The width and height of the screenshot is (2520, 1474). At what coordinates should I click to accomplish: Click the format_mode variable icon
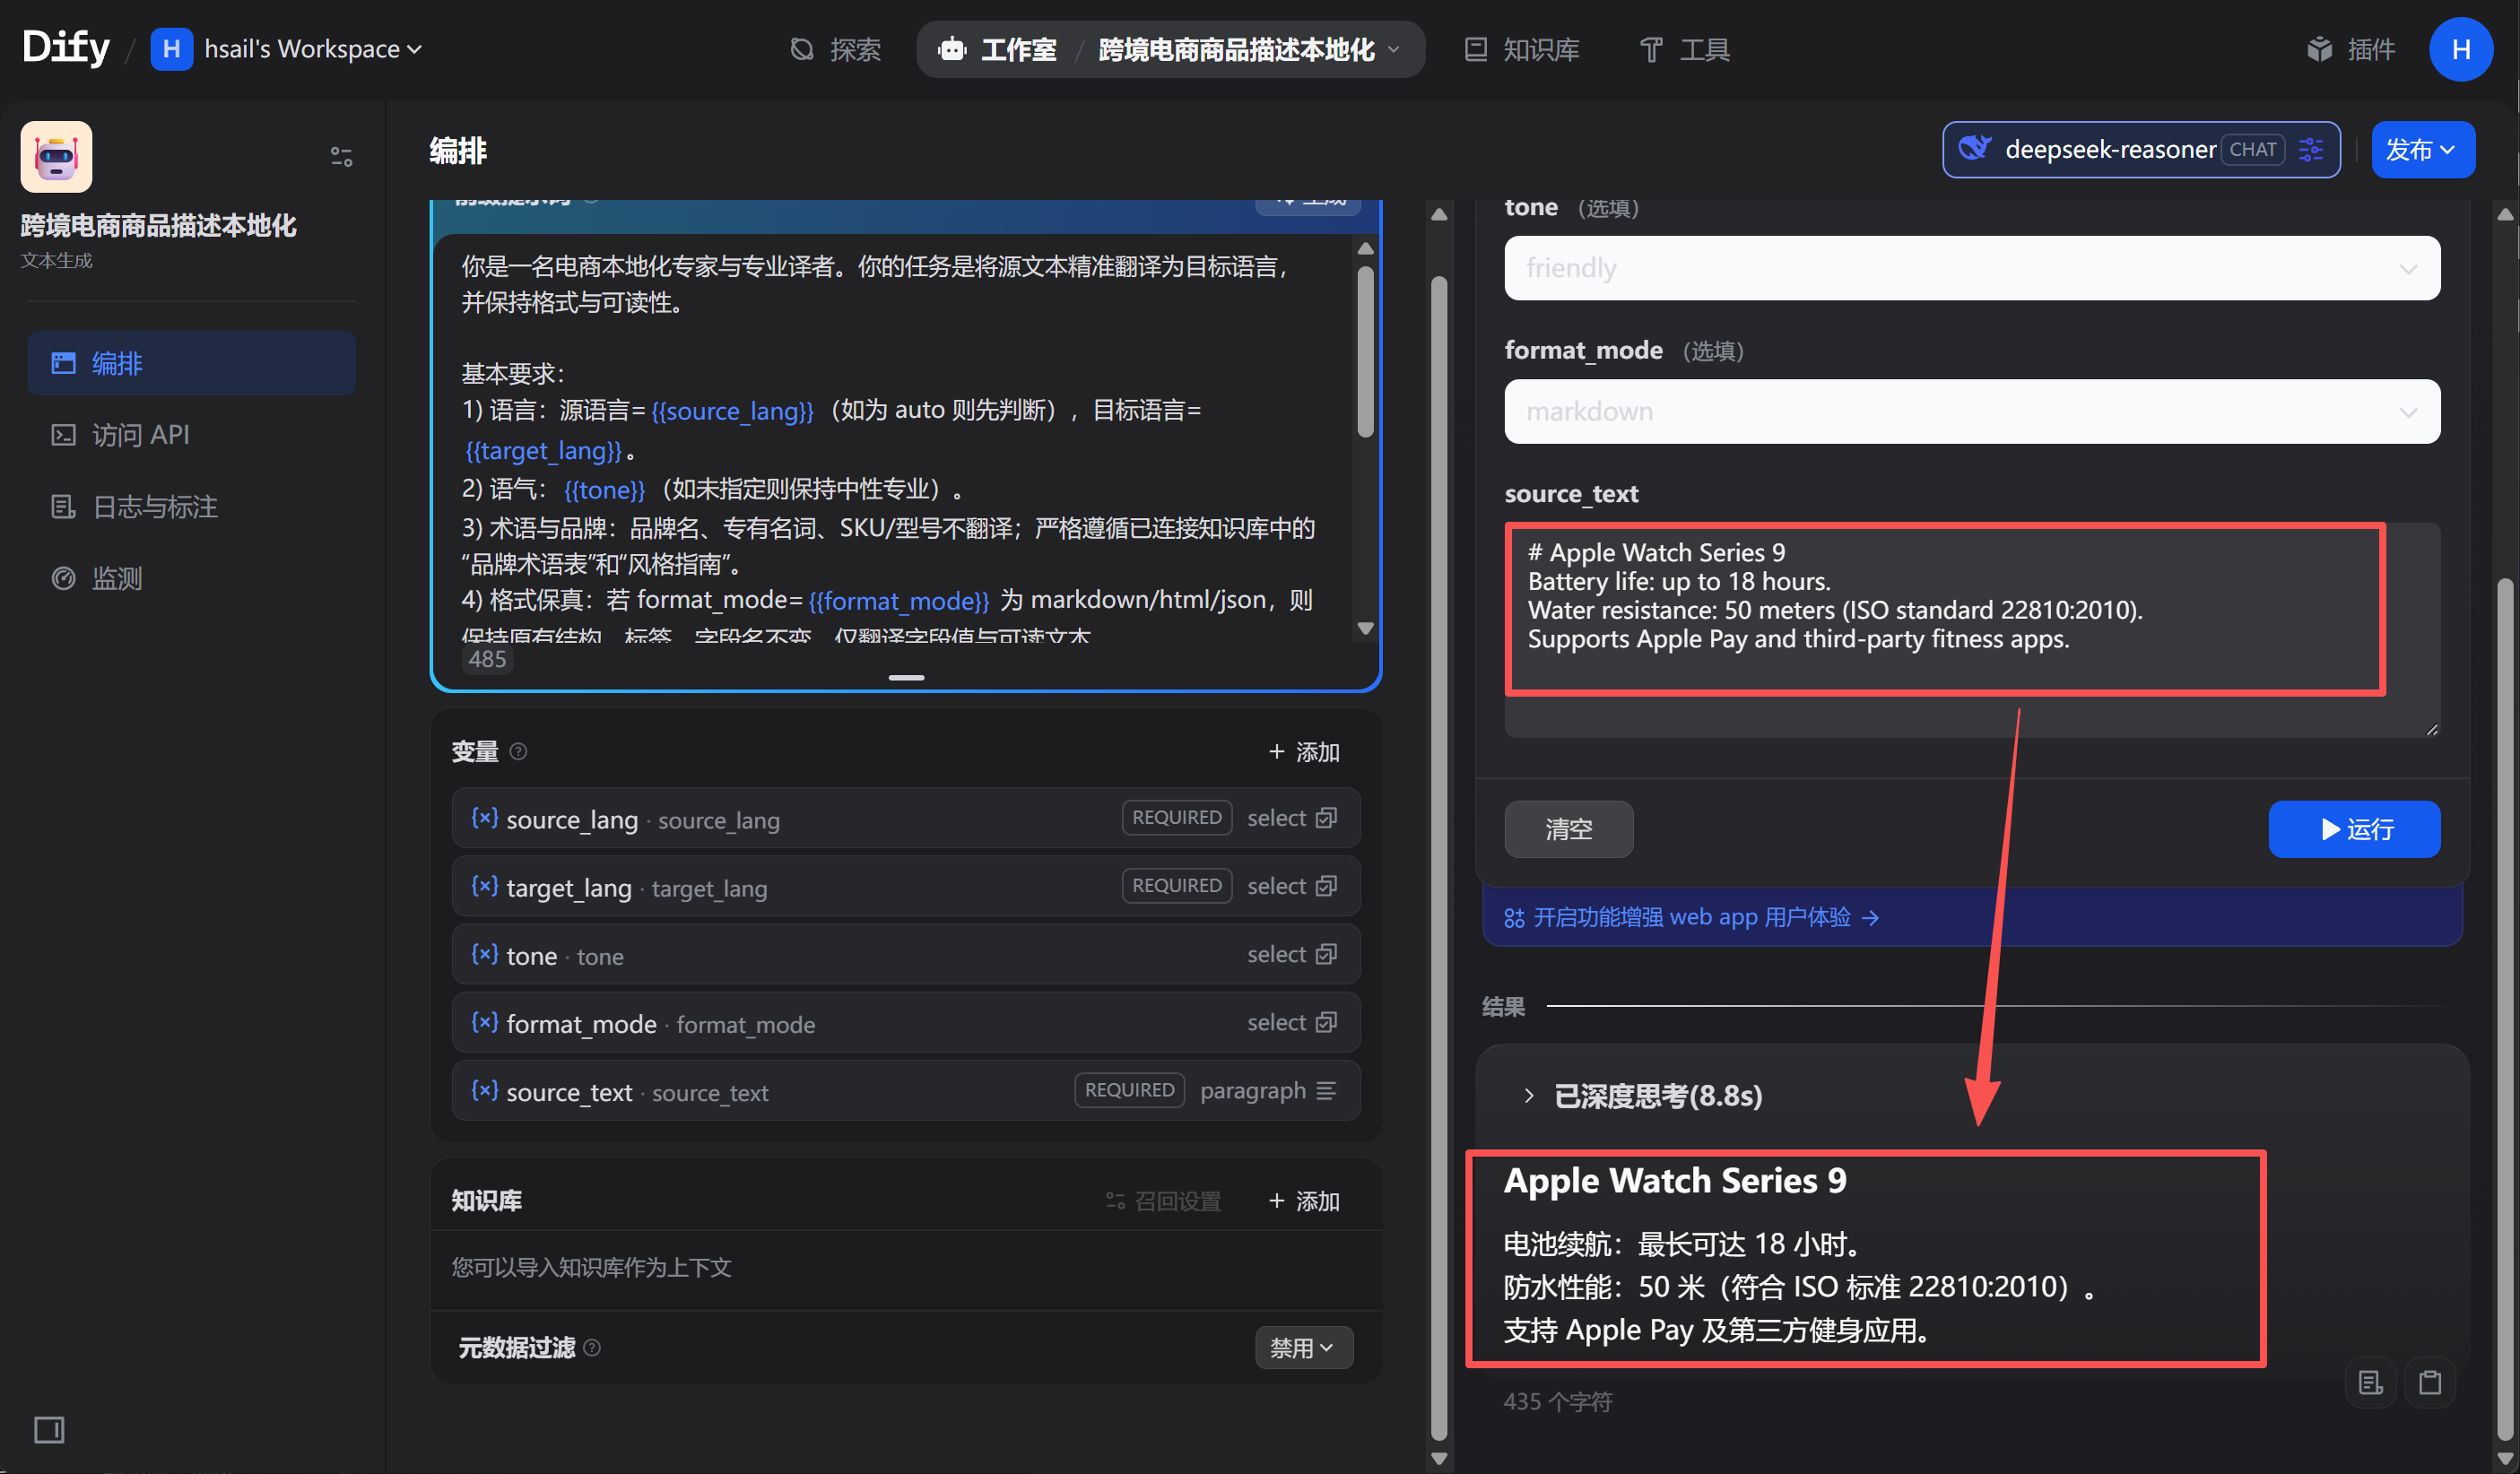pos(485,1022)
